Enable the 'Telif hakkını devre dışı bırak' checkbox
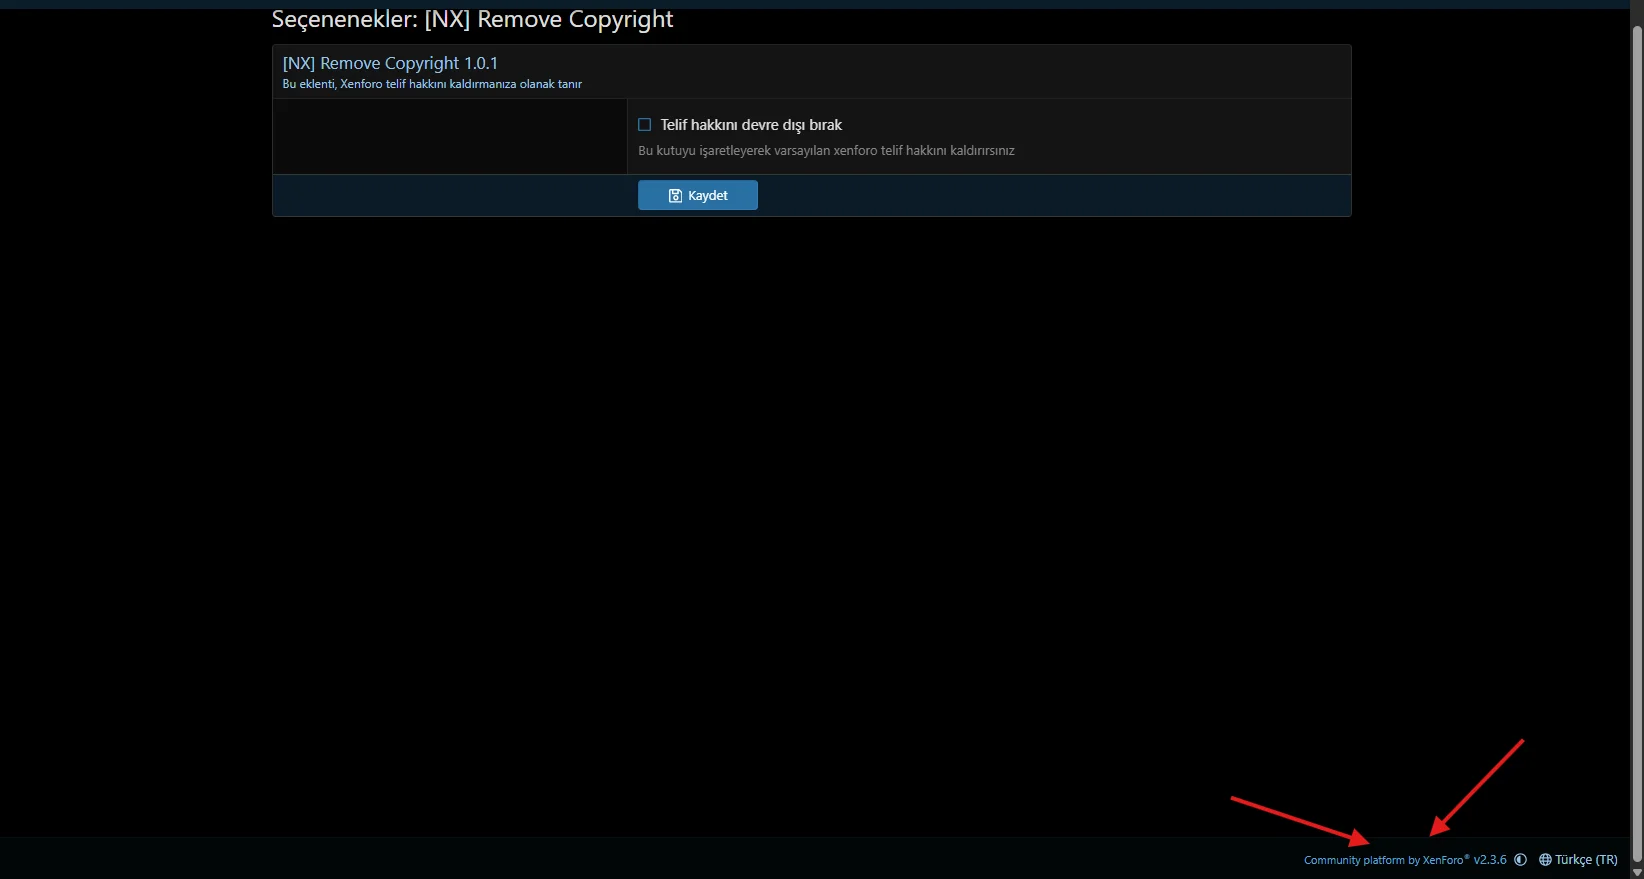The image size is (1644, 879). 645,125
